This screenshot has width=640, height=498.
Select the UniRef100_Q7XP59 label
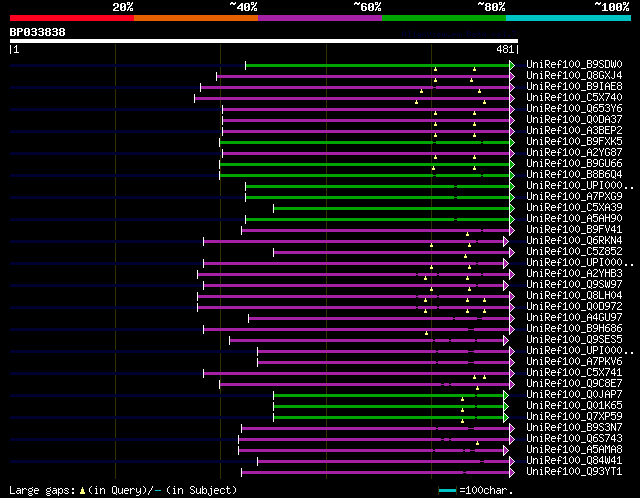tap(574, 417)
